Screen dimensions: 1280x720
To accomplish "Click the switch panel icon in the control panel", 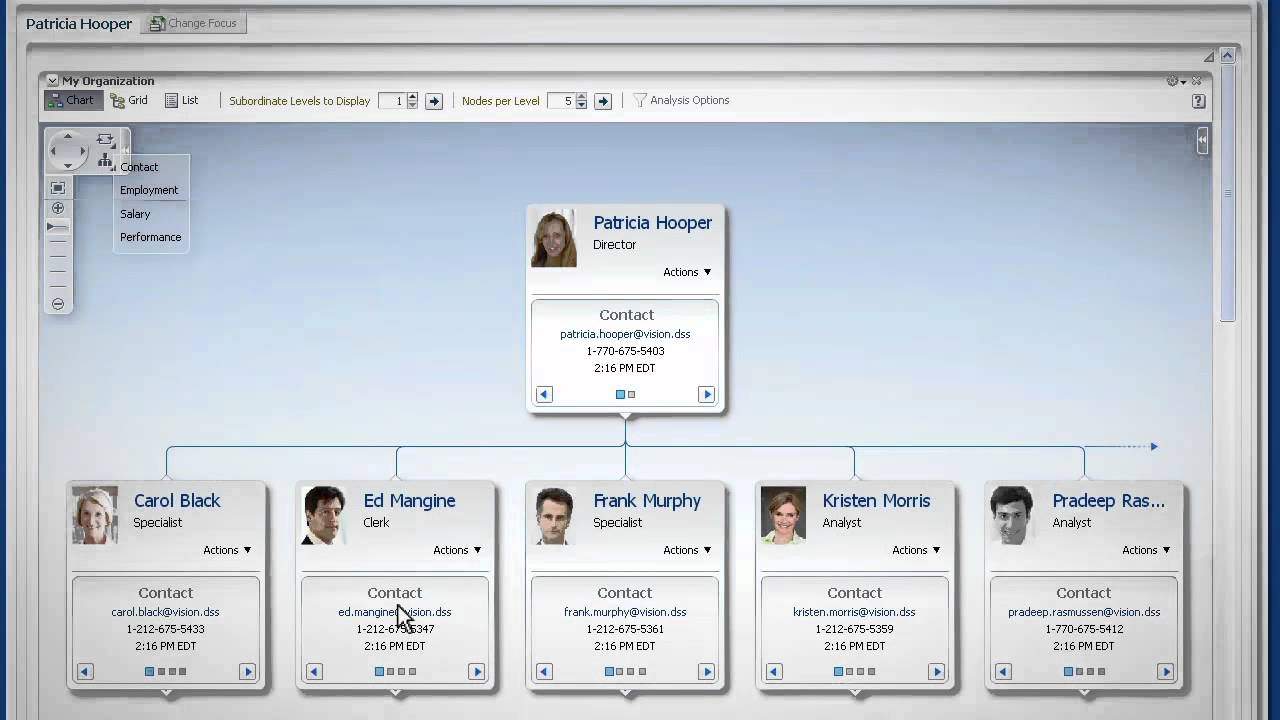I will (105, 139).
